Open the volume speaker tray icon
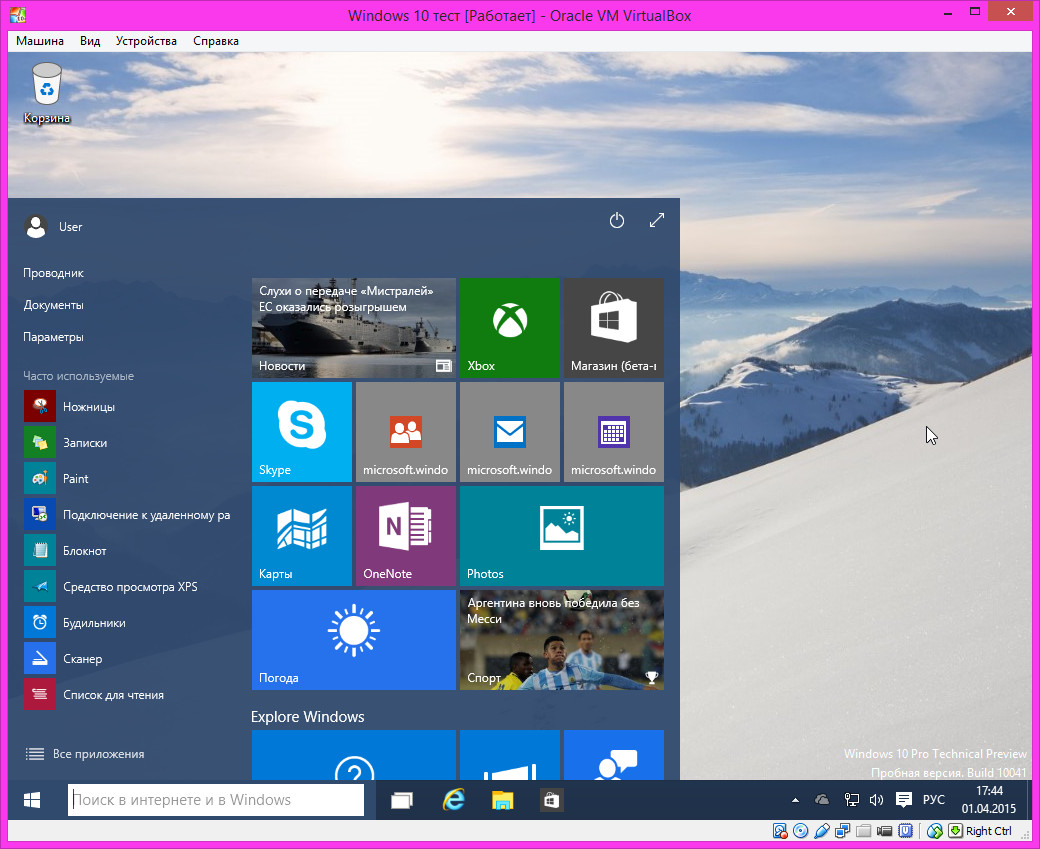Screen dimensions: 1040x849 [876, 800]
